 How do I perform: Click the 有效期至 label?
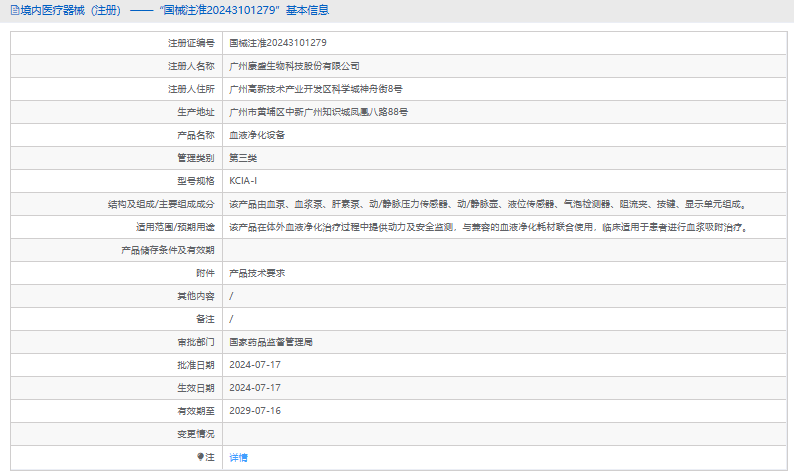(x=196, y=411)
